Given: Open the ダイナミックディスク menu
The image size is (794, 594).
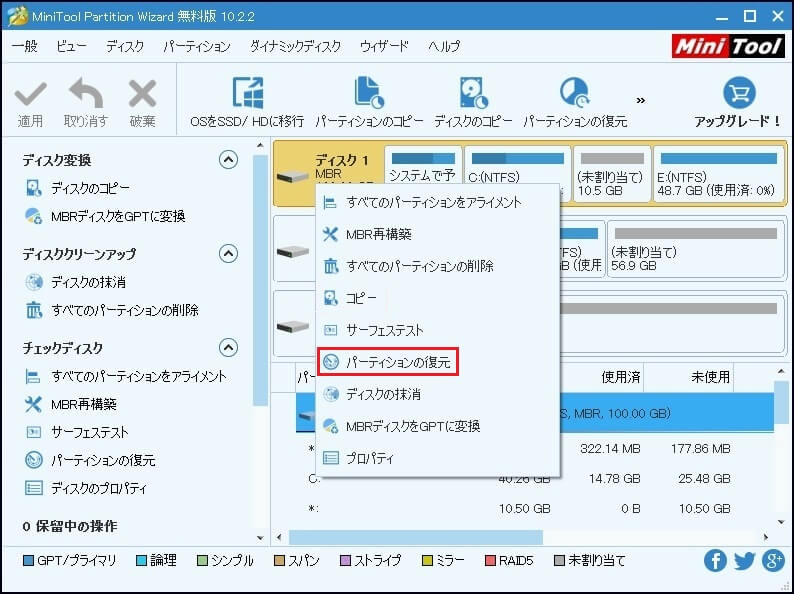Looking at the screenshot, I should pos(295,46).
